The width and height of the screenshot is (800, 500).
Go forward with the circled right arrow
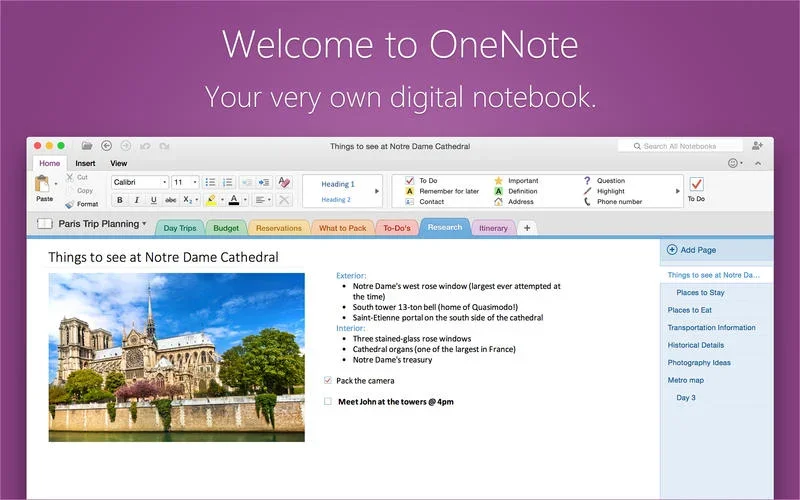pos(126,146)
